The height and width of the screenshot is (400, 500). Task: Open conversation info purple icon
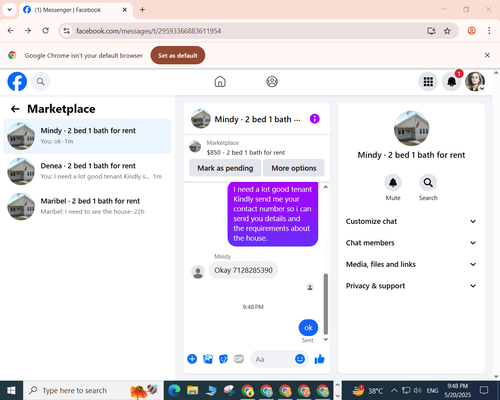pos(315,119)
